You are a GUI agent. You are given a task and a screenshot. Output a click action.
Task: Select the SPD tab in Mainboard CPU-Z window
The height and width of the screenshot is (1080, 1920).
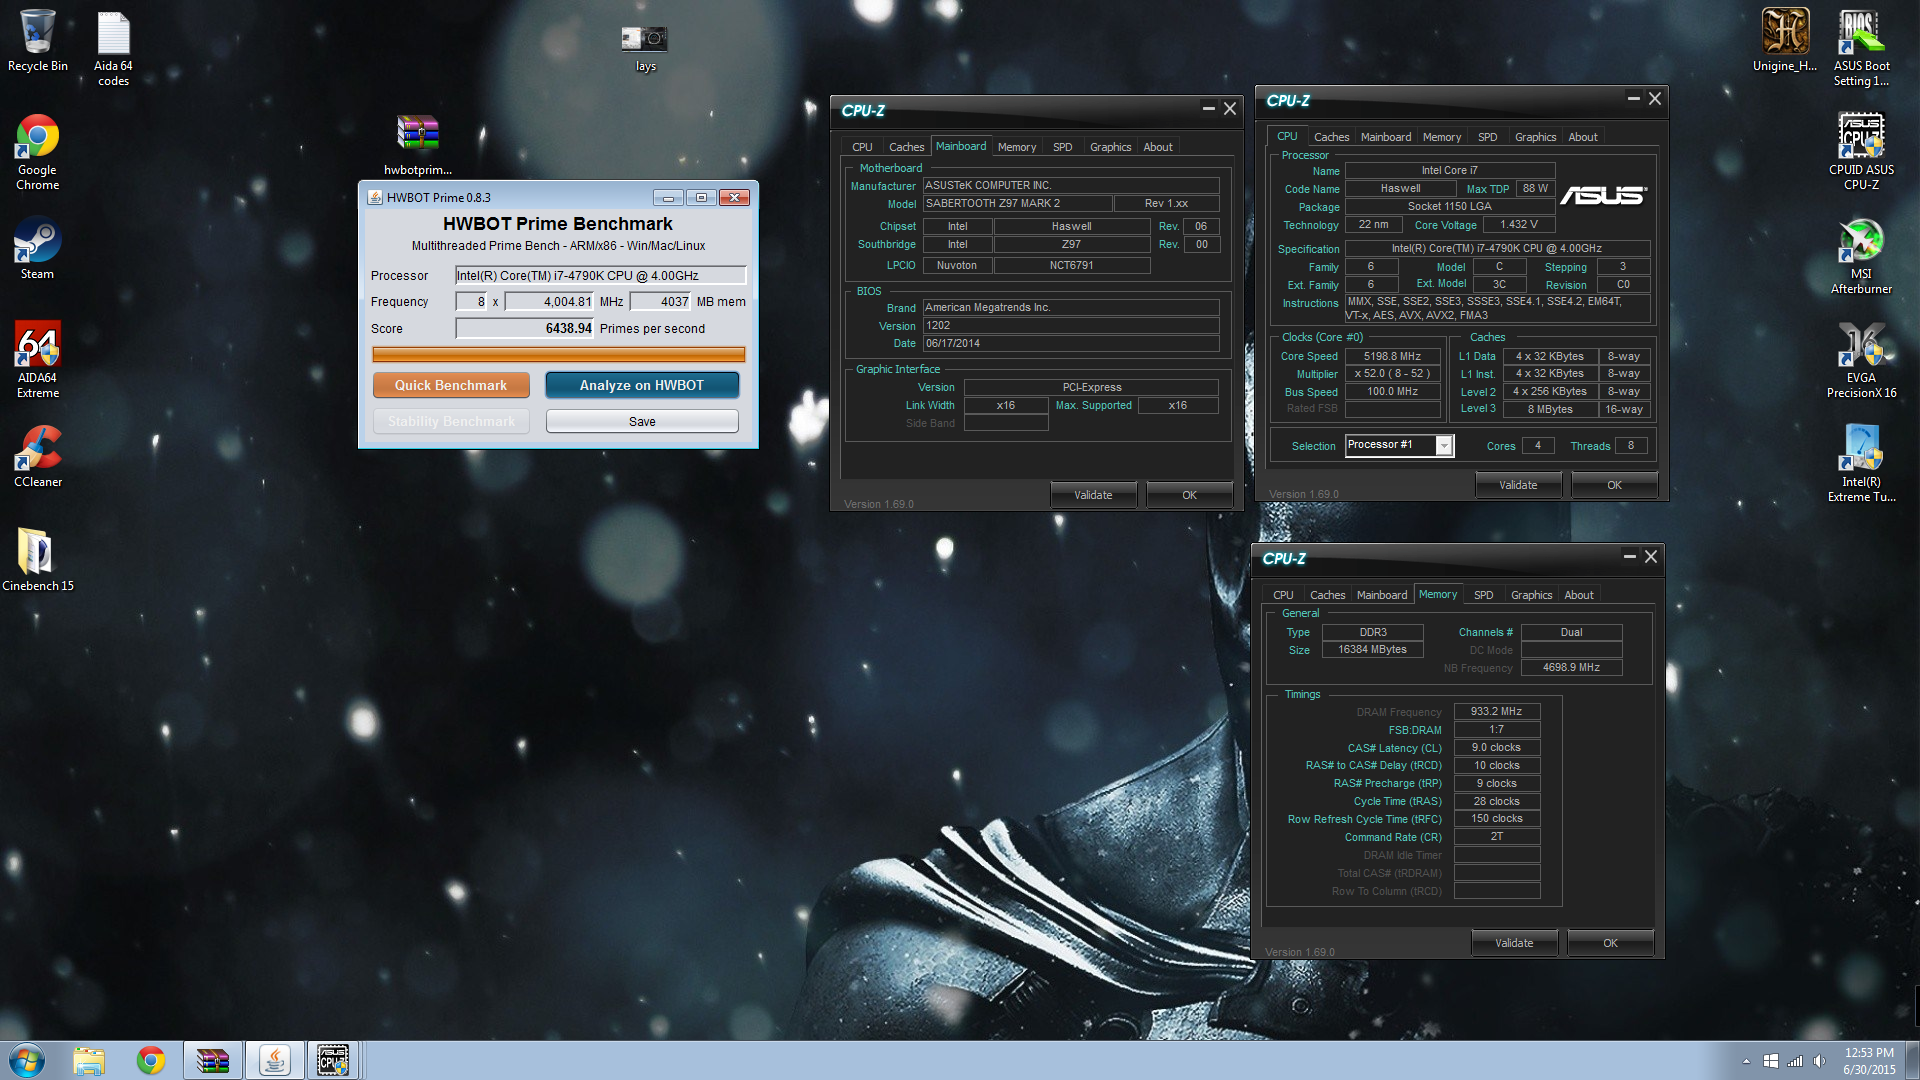tap(1062, 147)
